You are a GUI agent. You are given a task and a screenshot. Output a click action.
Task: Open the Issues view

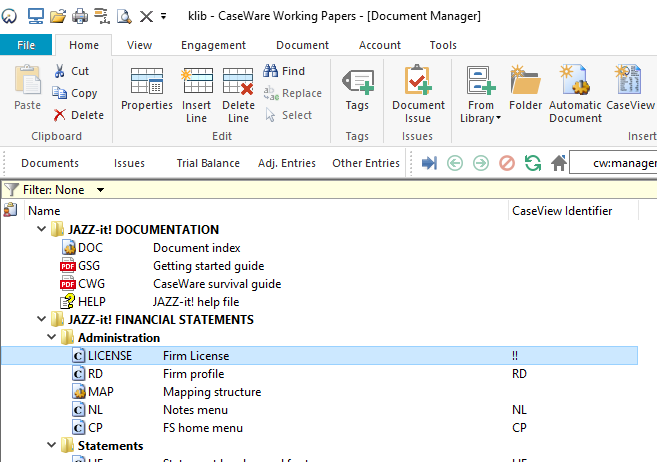click(x=129, y=163)
